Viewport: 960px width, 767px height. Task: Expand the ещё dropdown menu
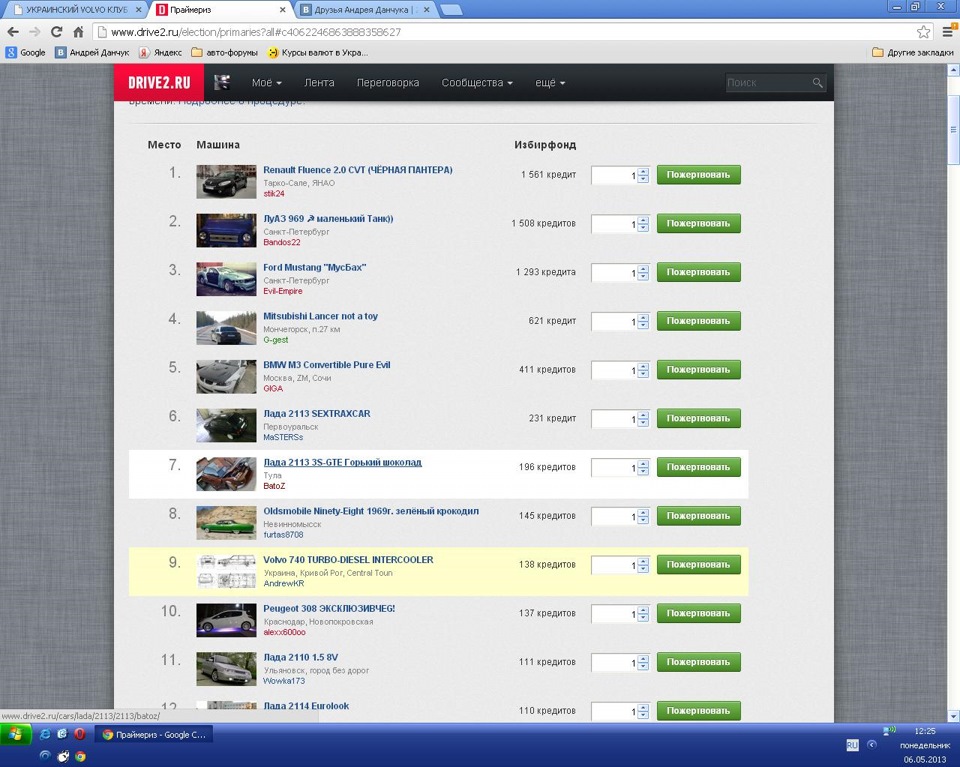pyautogui.click(x=550, y=83)
